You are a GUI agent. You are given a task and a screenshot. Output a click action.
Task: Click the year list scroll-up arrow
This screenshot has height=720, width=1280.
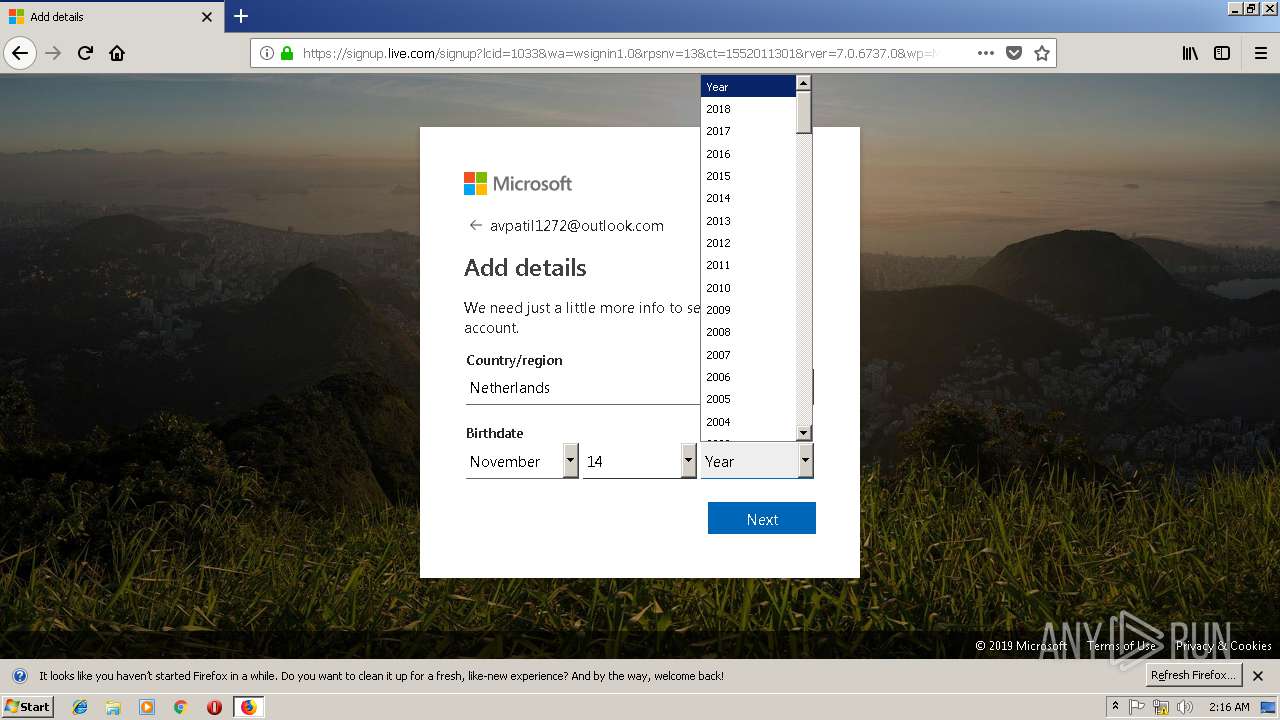click(x=803, y=83)
